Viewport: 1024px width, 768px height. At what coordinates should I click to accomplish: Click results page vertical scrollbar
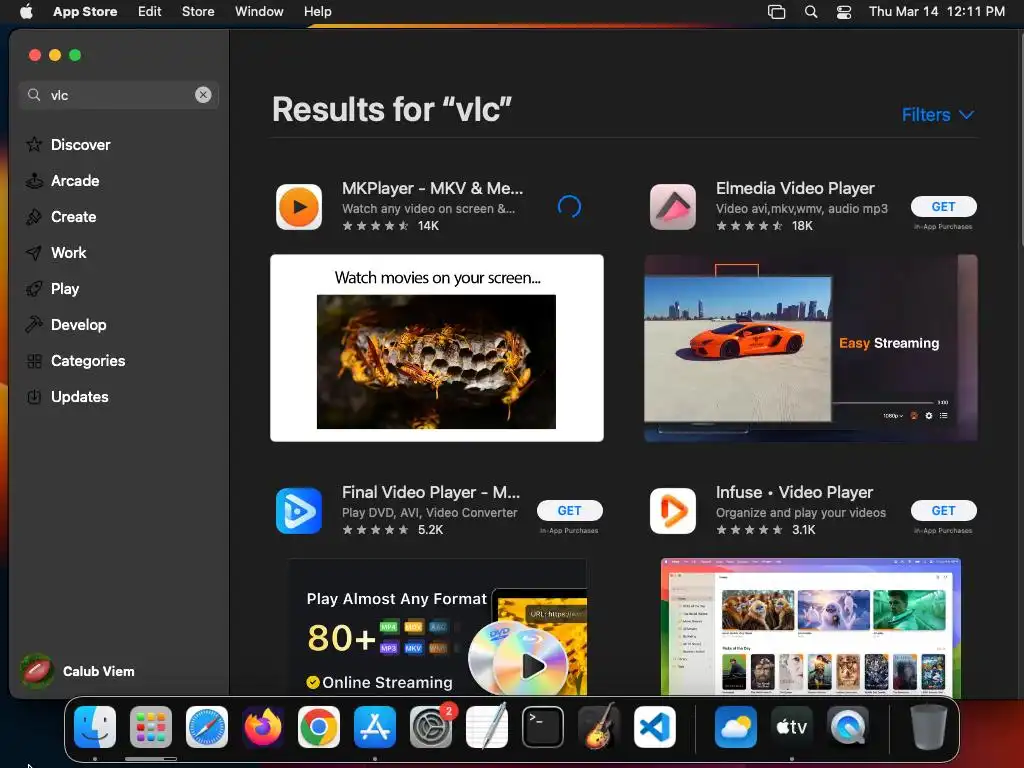pyautogui.click(x=1021, y=140)
